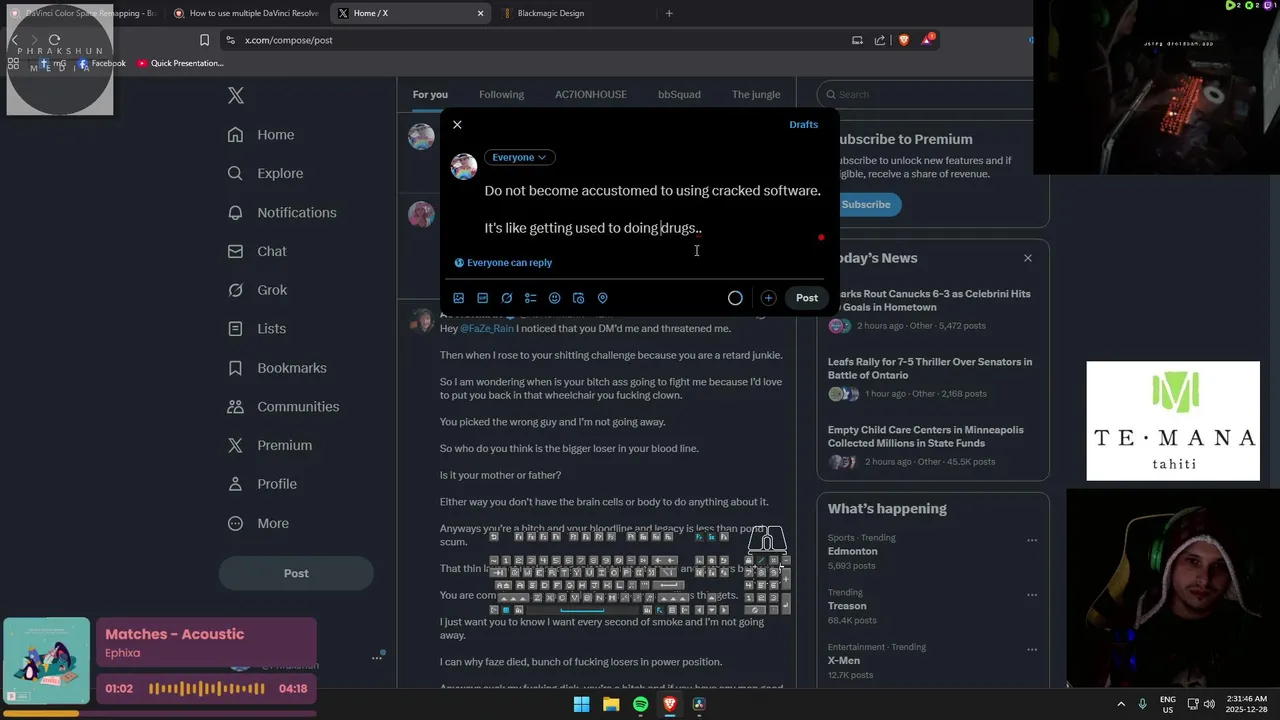The height and width of the screenshot is (720, 1280).
Task: Add media using the image icon in composer
Action: pyautogui.click(x=459, y=298)
